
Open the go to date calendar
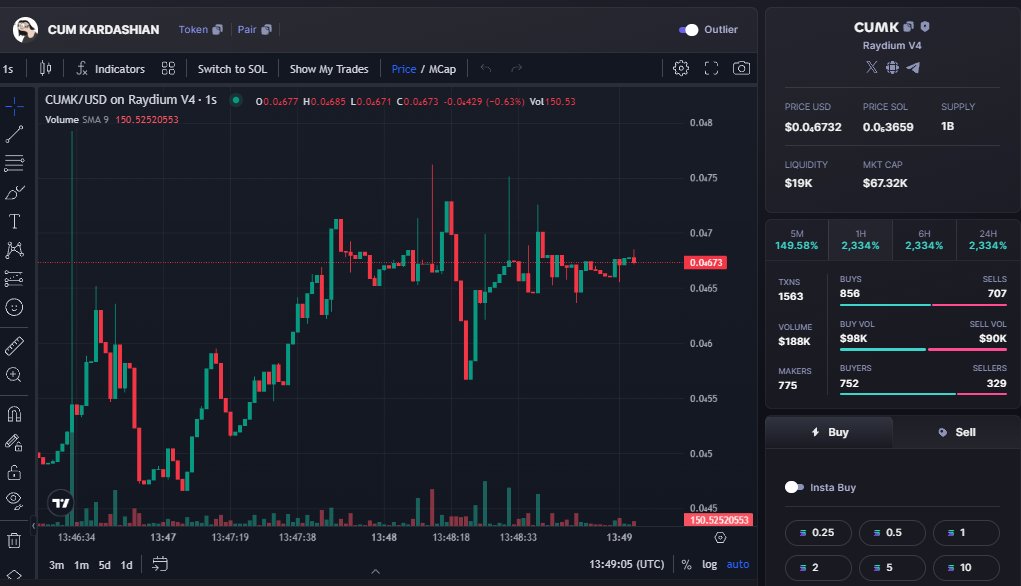click(160, 564)
